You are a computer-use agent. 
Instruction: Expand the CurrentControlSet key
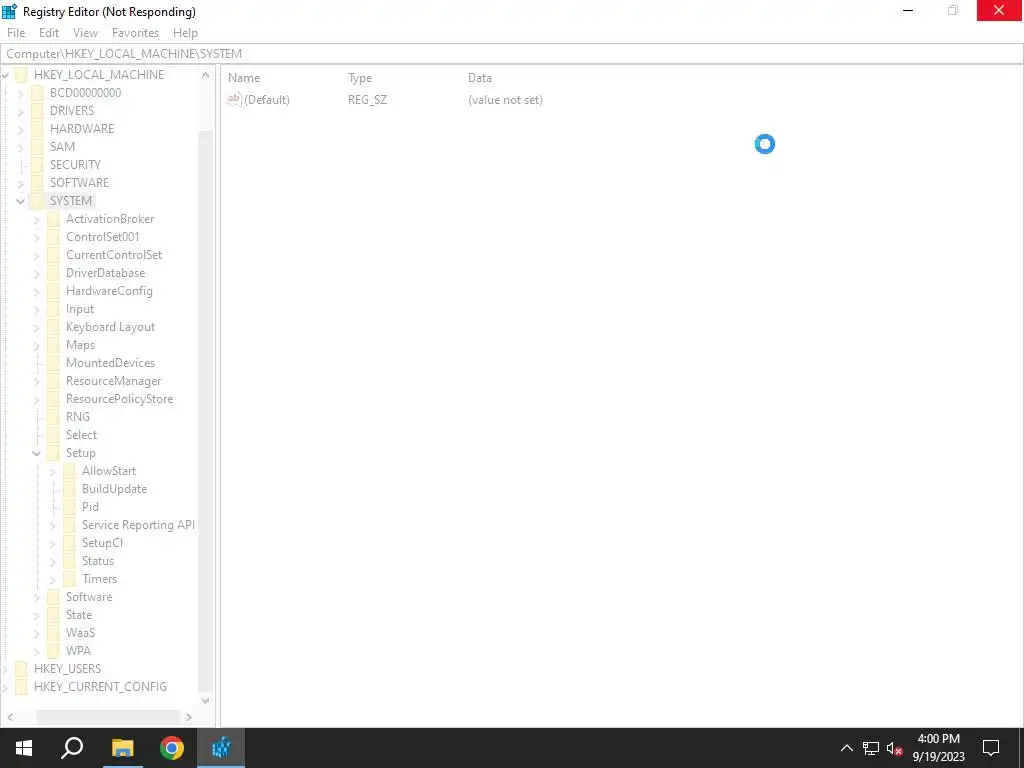(37, 255)
